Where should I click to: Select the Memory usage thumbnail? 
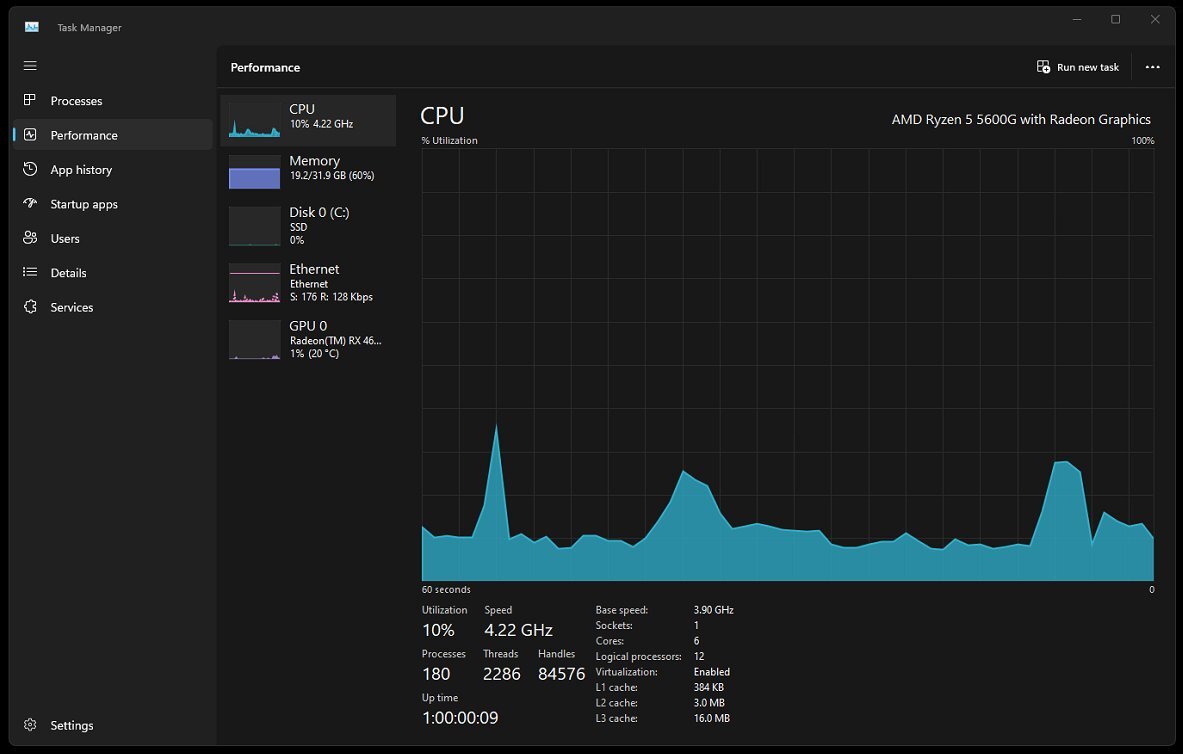click(254, 172)
